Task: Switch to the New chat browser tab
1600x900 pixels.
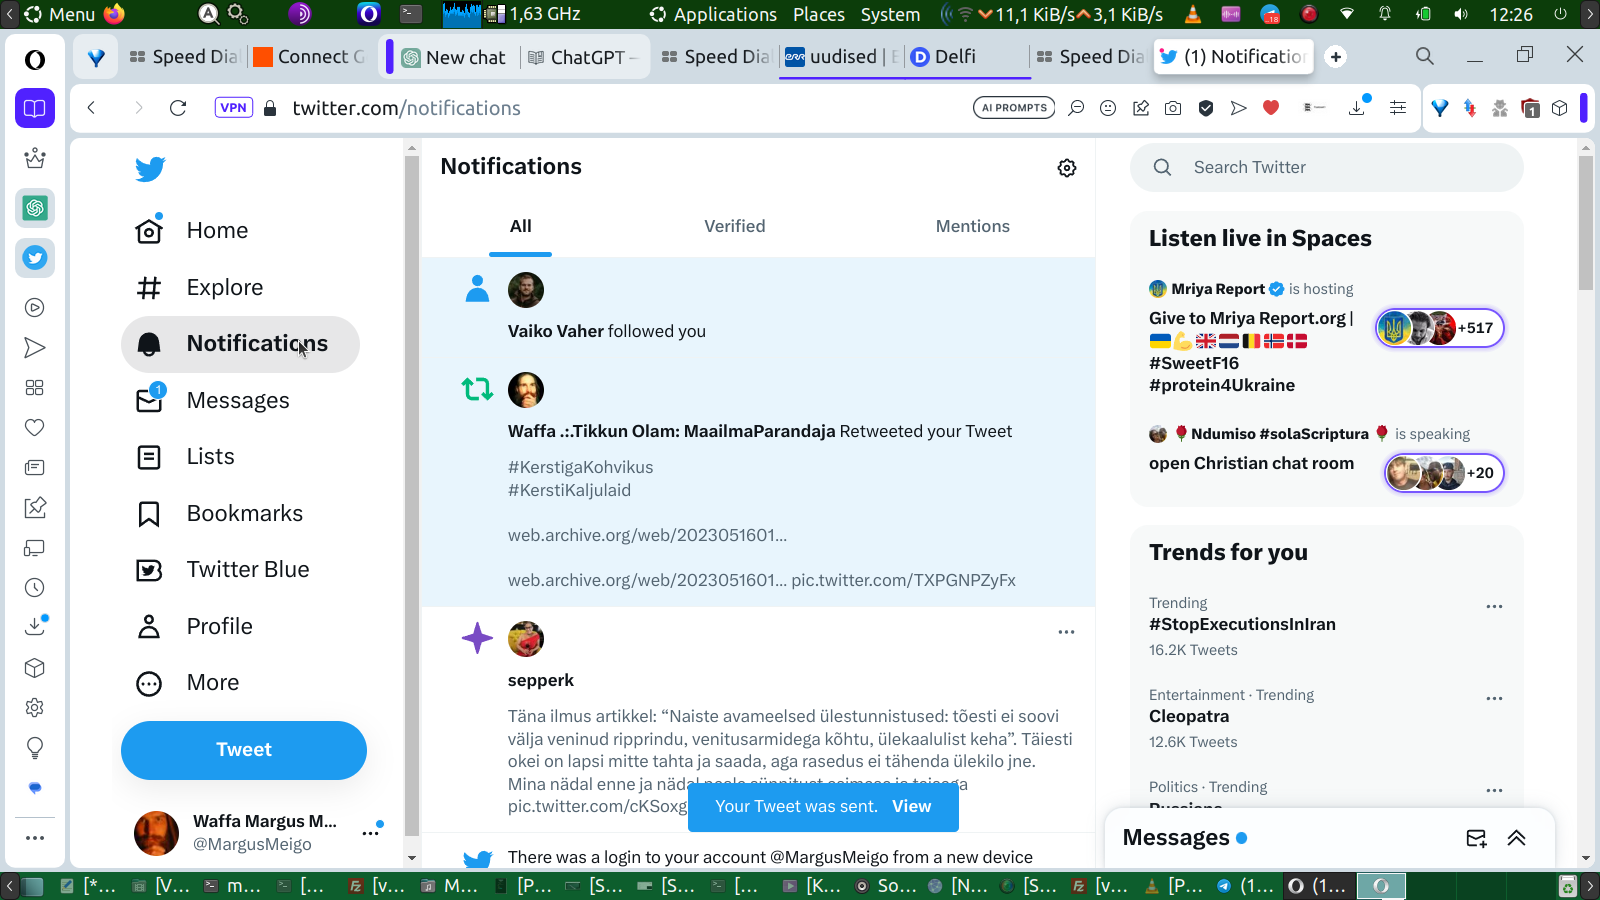Action: 453,57
